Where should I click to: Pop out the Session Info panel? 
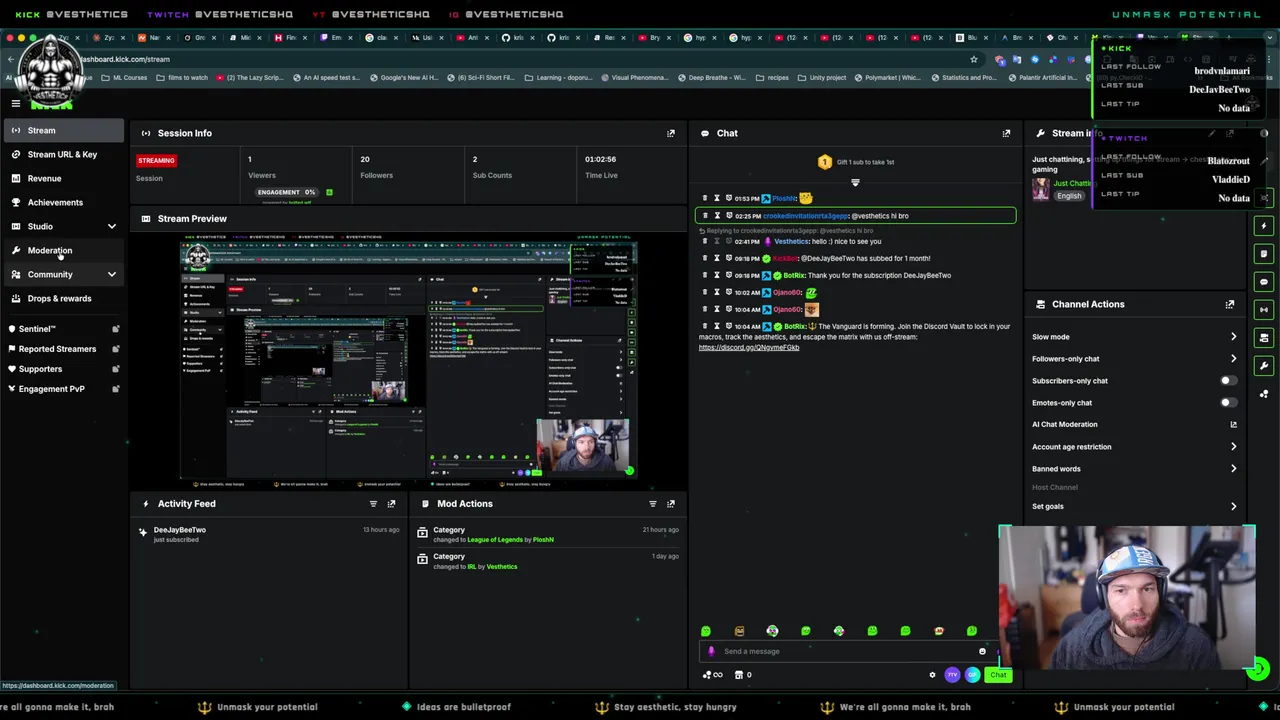671,133
